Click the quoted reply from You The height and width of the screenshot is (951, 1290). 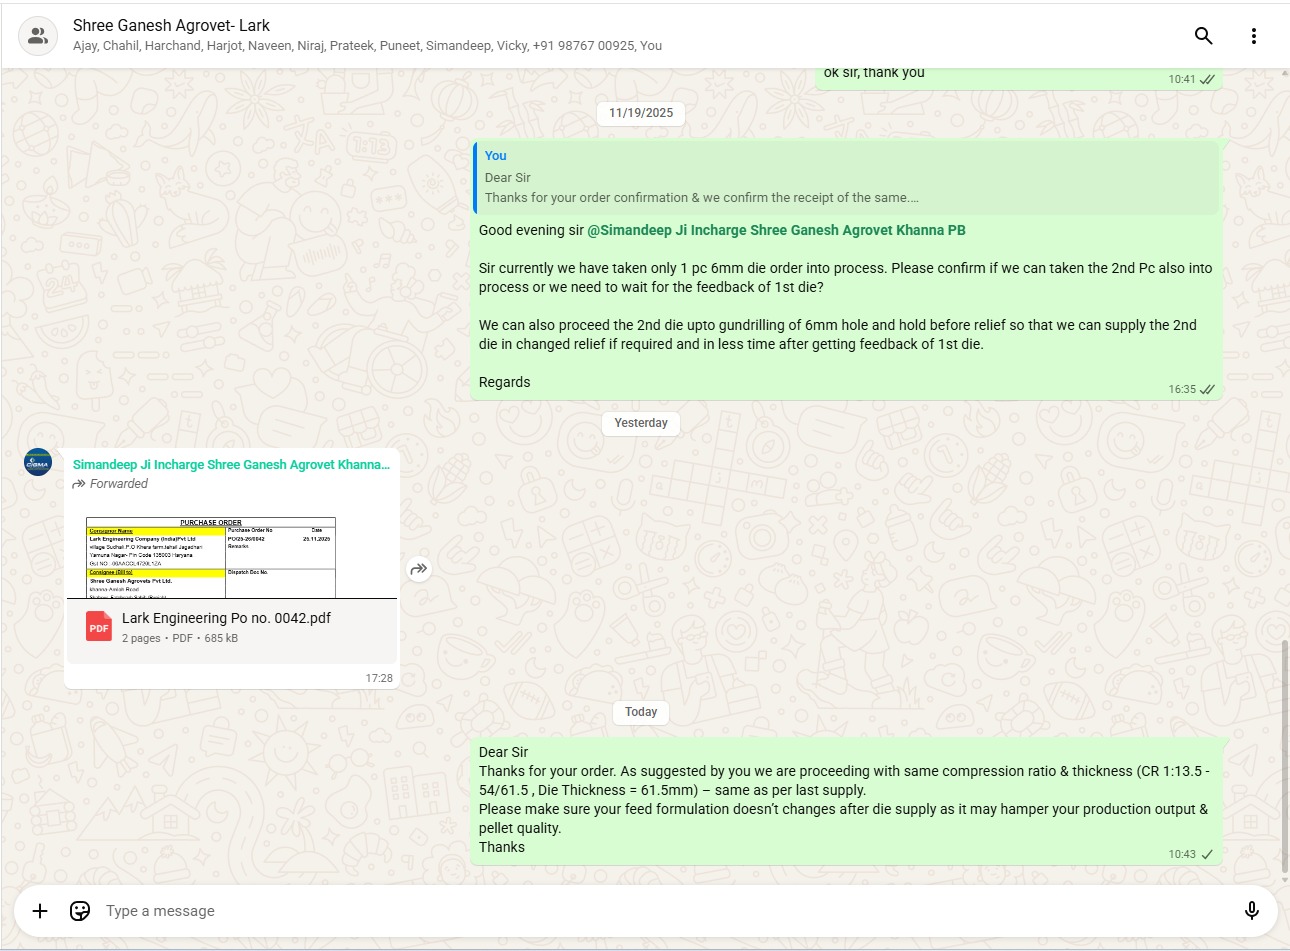[x=846, y=178]
